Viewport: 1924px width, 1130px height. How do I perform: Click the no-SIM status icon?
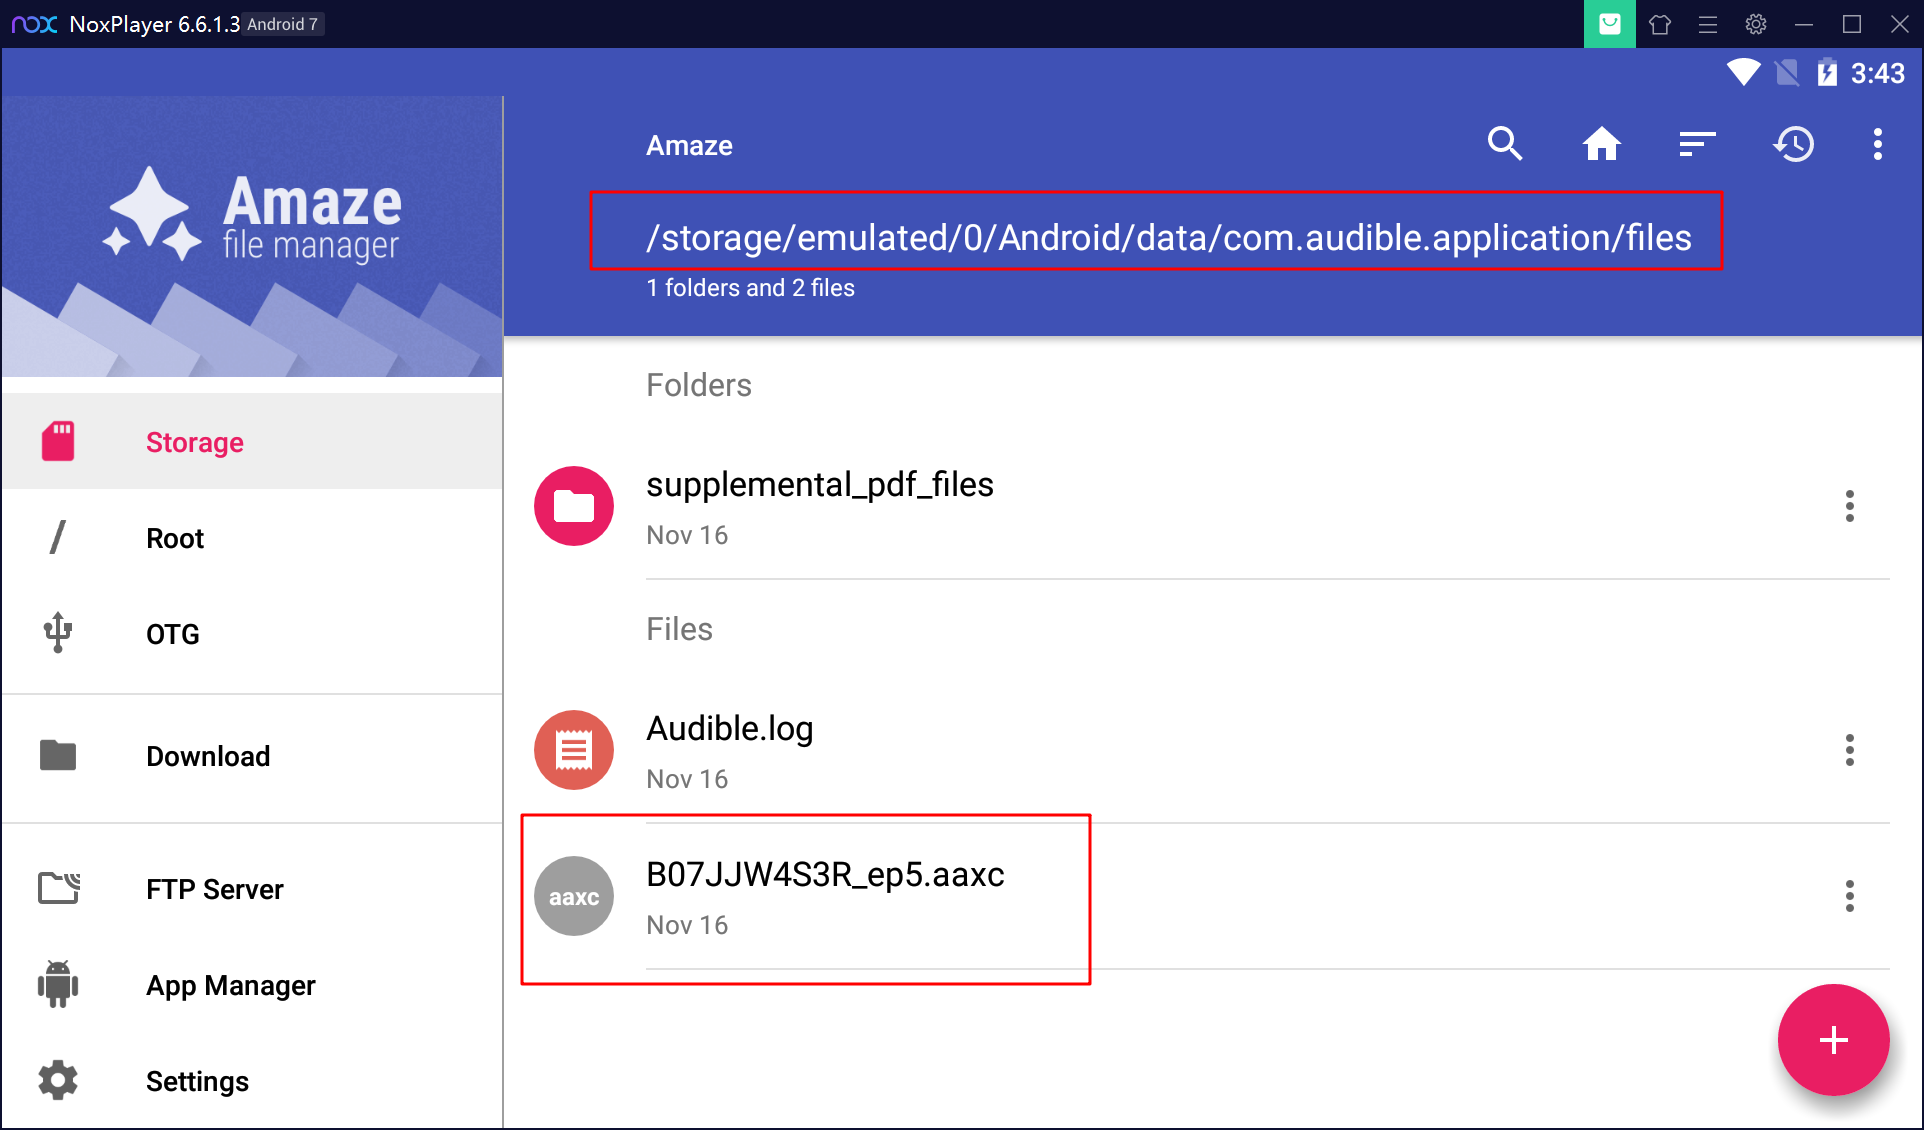pyautogui.click(x=1786, y=72)
